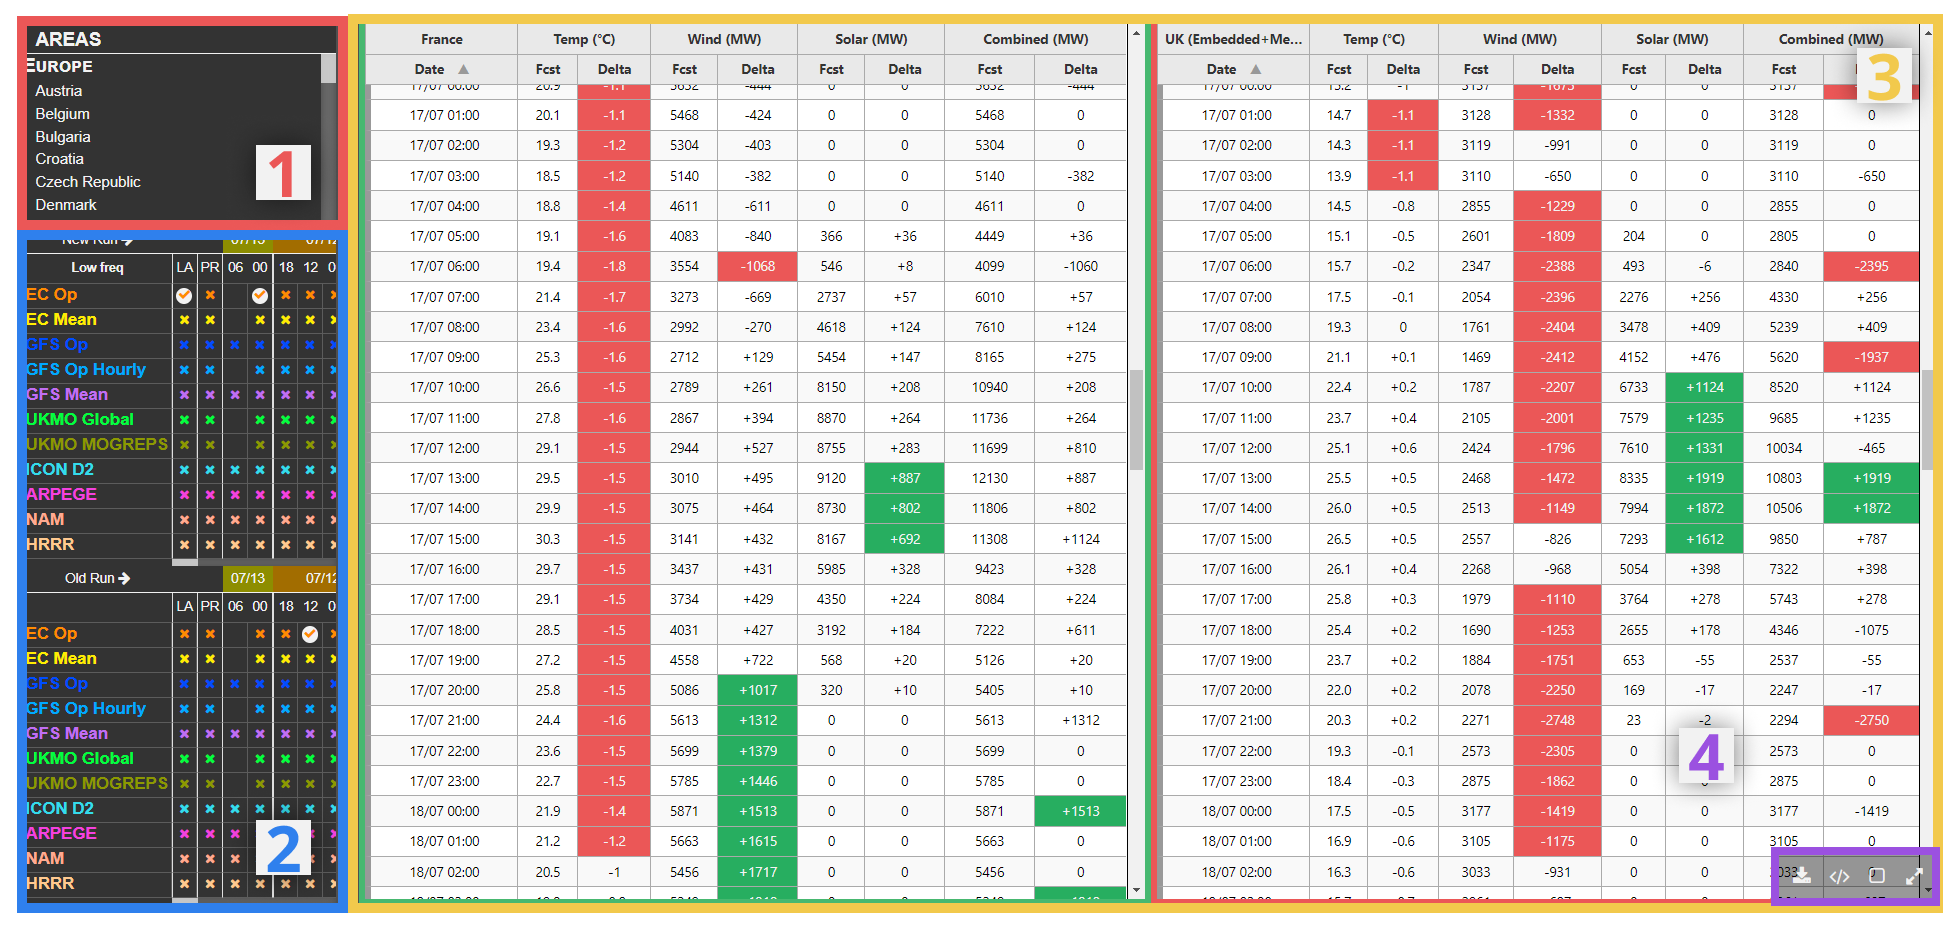The height and width of the screenshot is (925, 1956).
Task: Click France Solar (MW) column group header
Action: (871, 39)
